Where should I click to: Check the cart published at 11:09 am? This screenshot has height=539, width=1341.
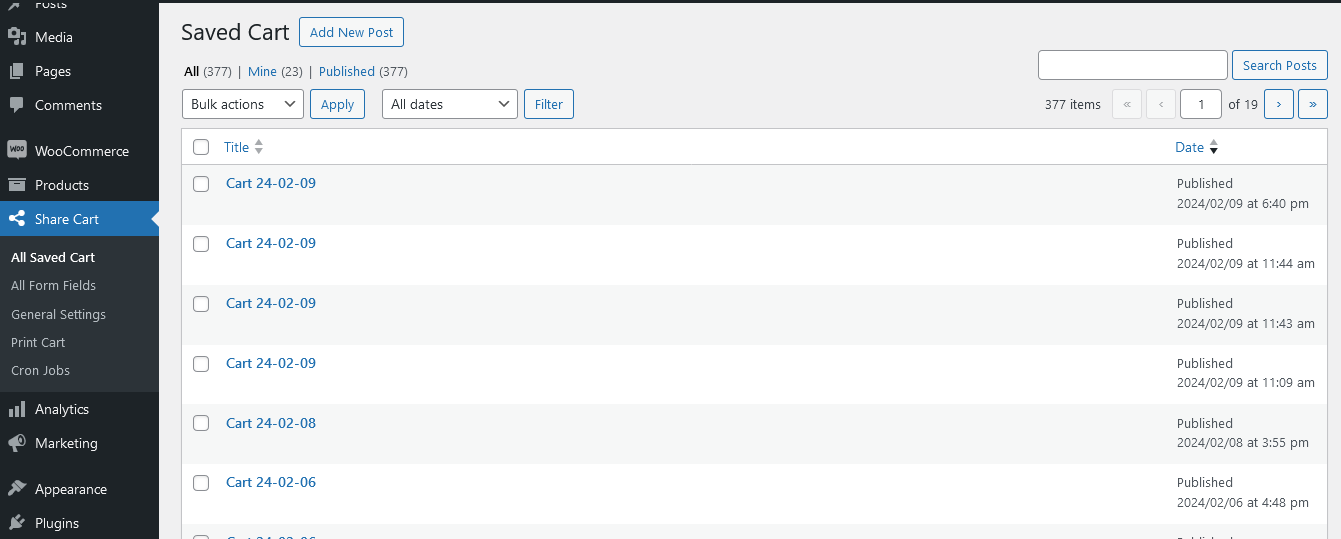tap(201, 364)
